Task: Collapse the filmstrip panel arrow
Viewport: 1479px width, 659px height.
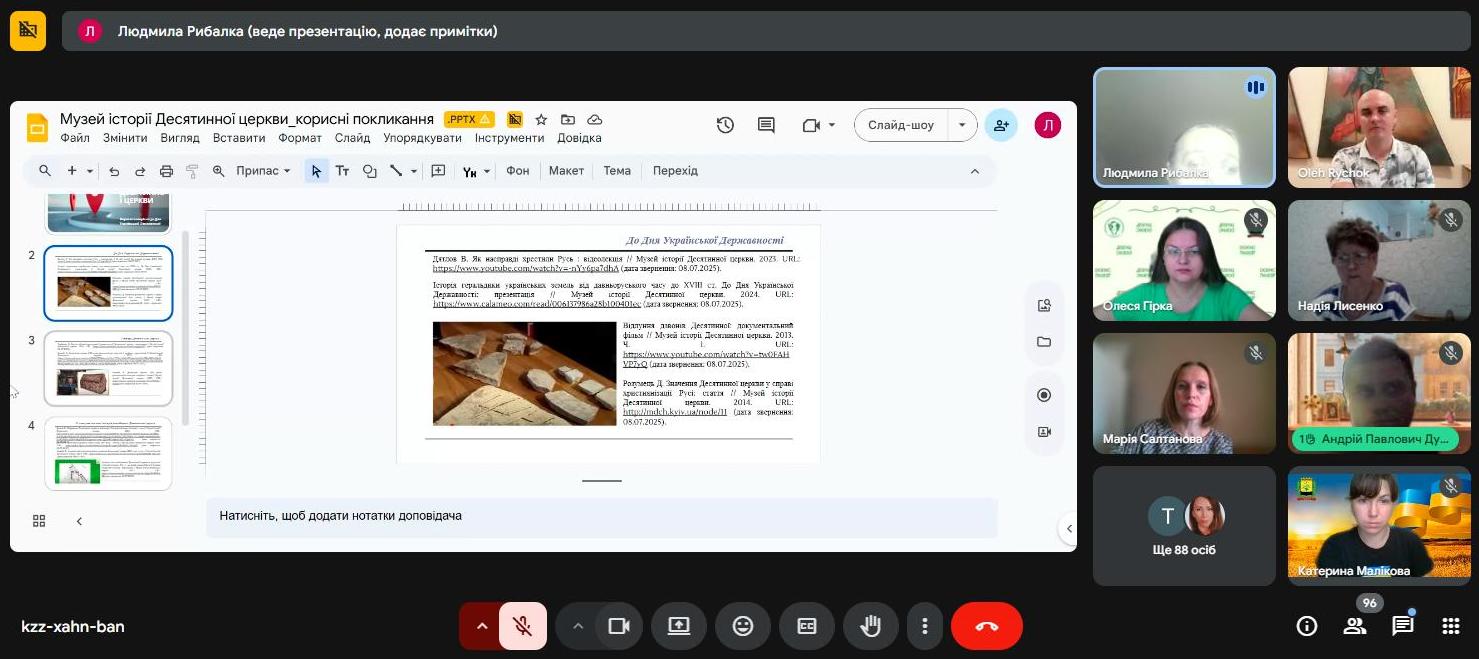Action: [79, 521]
